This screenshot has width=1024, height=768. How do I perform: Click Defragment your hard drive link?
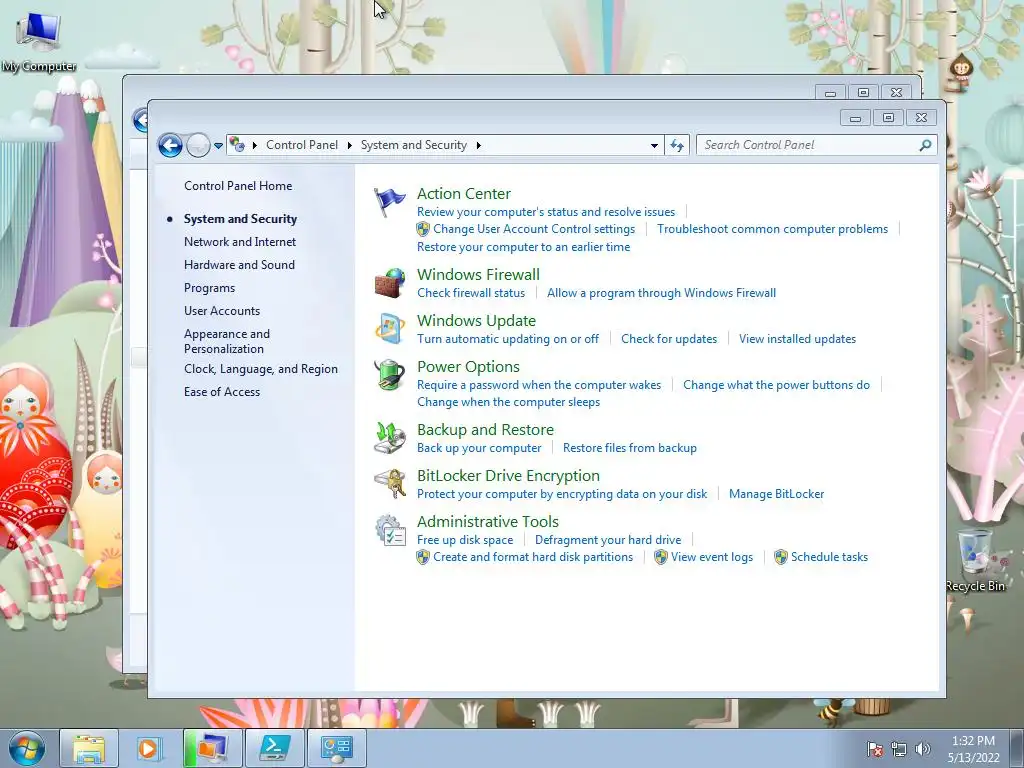click(607, 540)
